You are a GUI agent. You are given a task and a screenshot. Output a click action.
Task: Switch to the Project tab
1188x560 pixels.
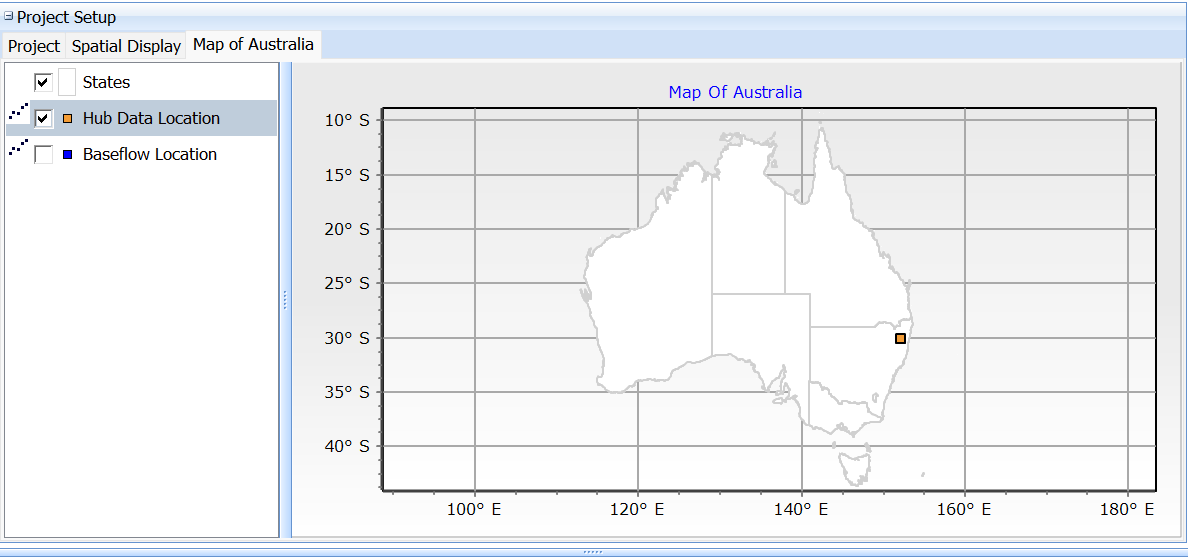[34, 46]
